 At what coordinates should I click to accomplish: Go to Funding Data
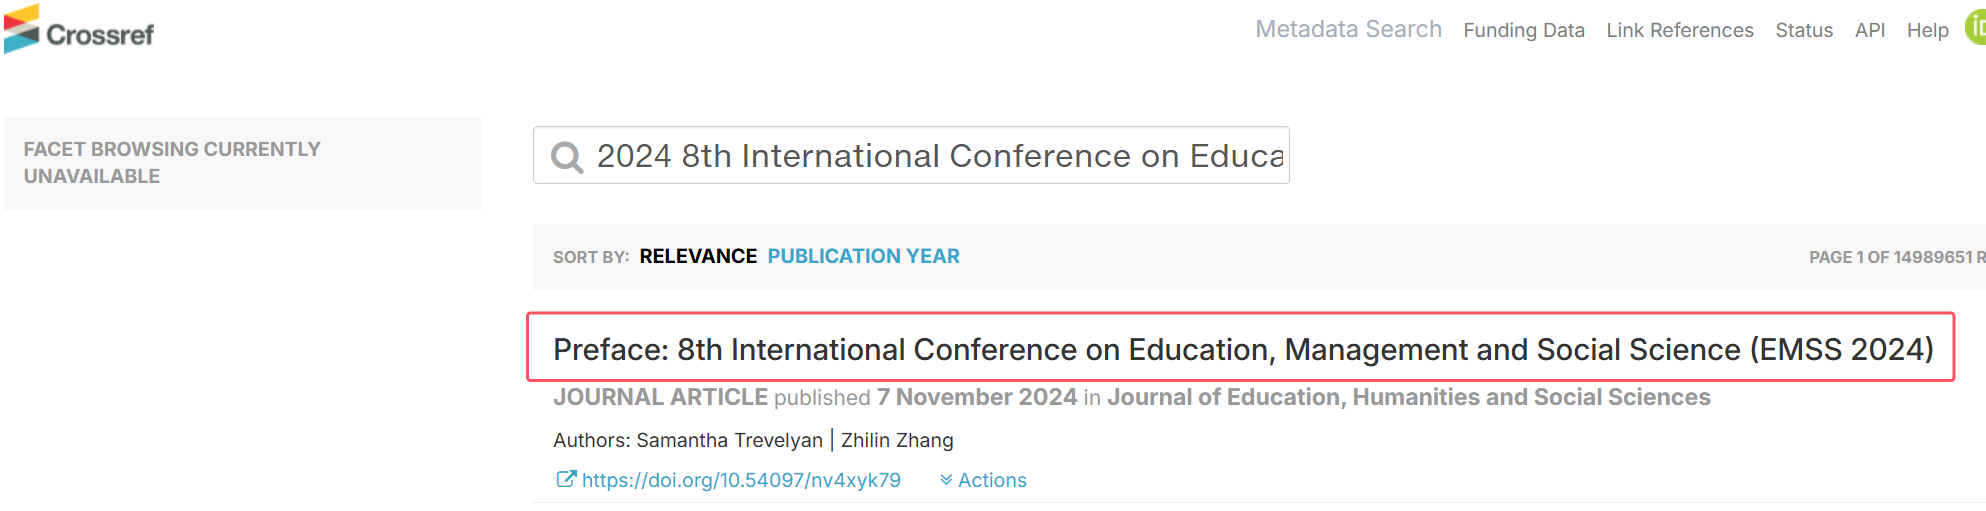(x=1524, y=30)
